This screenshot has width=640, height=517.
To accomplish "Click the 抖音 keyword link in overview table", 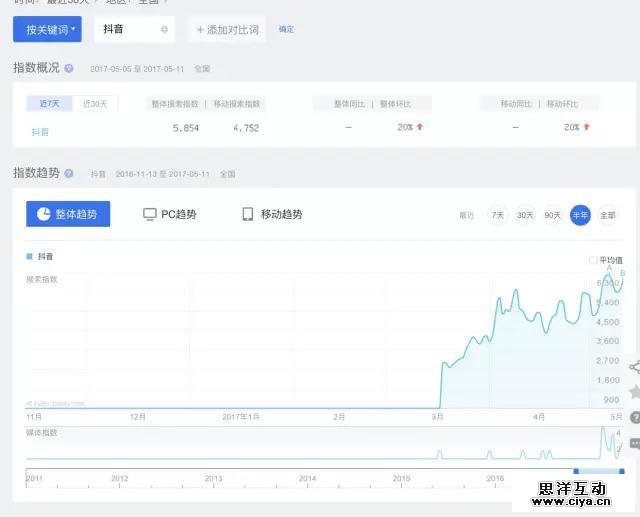I will coord(40,130).
